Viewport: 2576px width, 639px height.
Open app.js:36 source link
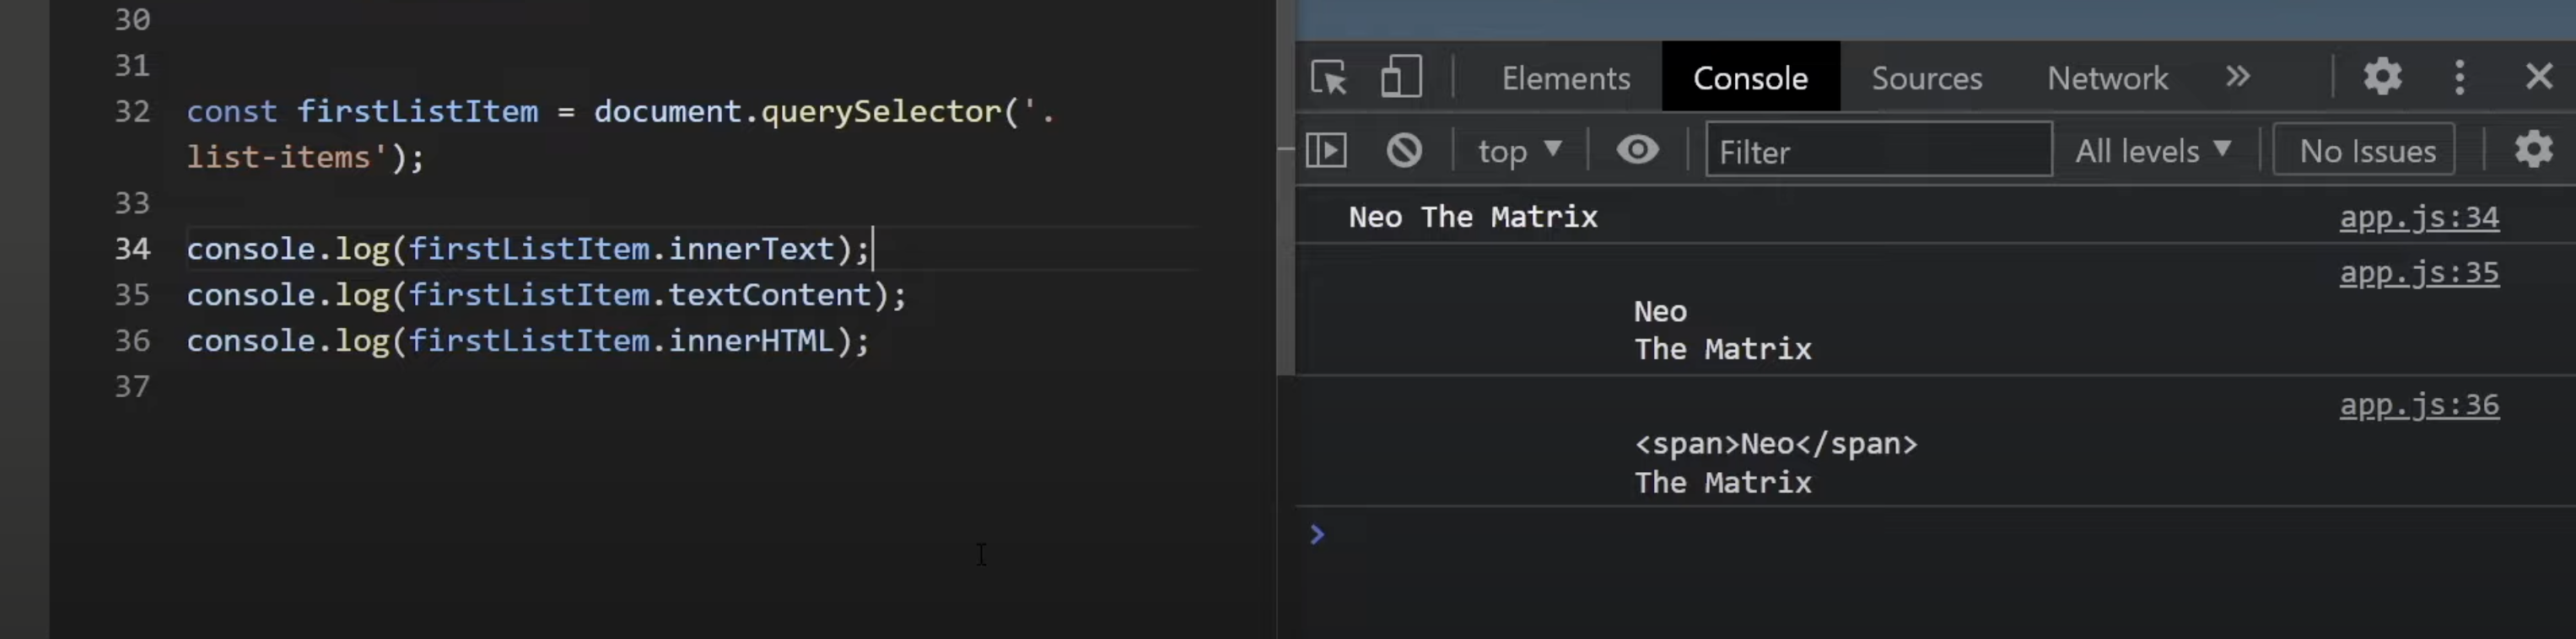tap(2418, 405)
